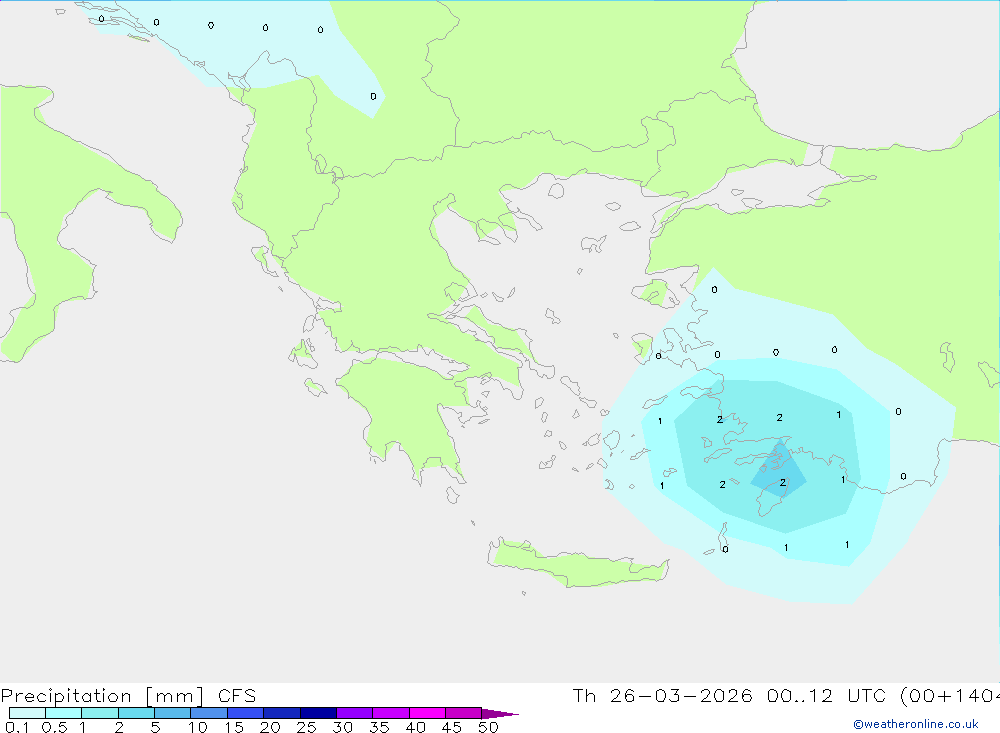Click the 0.5–1 mm legend color swatch

click(64, 713)
